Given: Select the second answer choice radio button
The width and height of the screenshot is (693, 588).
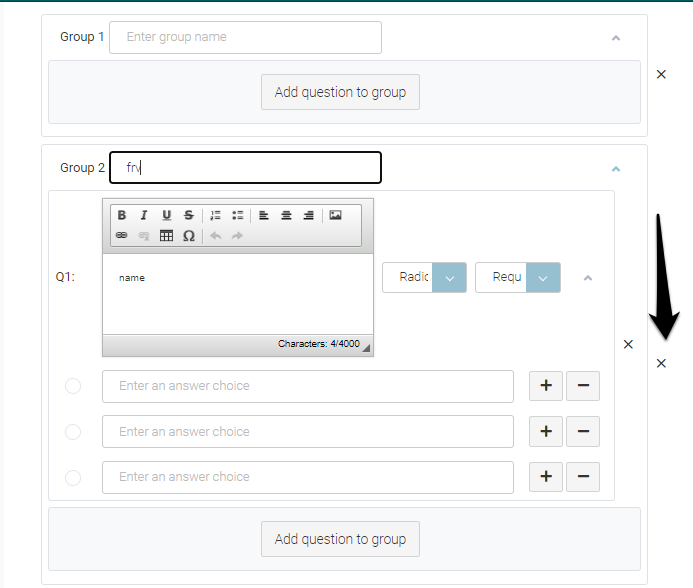Looking at the screenshot, I should (73, 432).
